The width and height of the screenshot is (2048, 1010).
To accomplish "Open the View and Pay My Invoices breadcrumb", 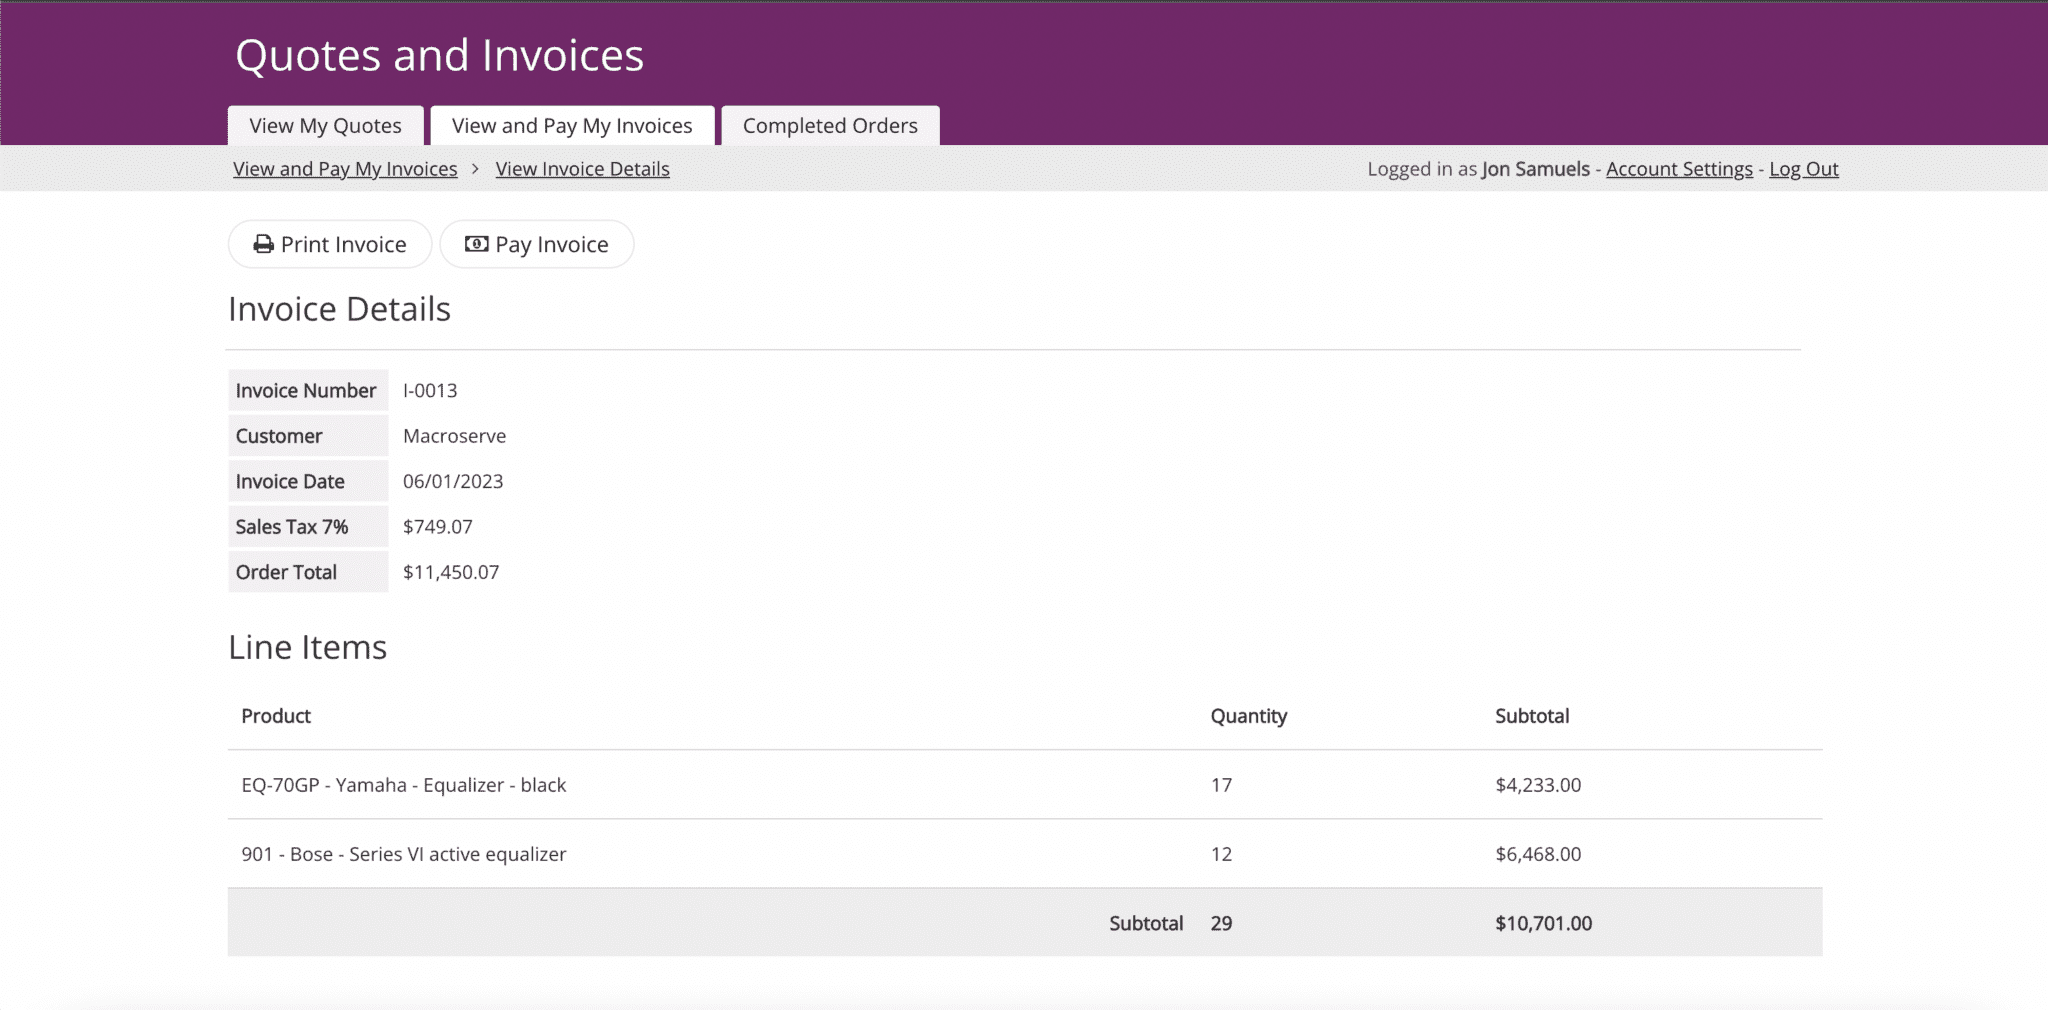I will 345,168.
